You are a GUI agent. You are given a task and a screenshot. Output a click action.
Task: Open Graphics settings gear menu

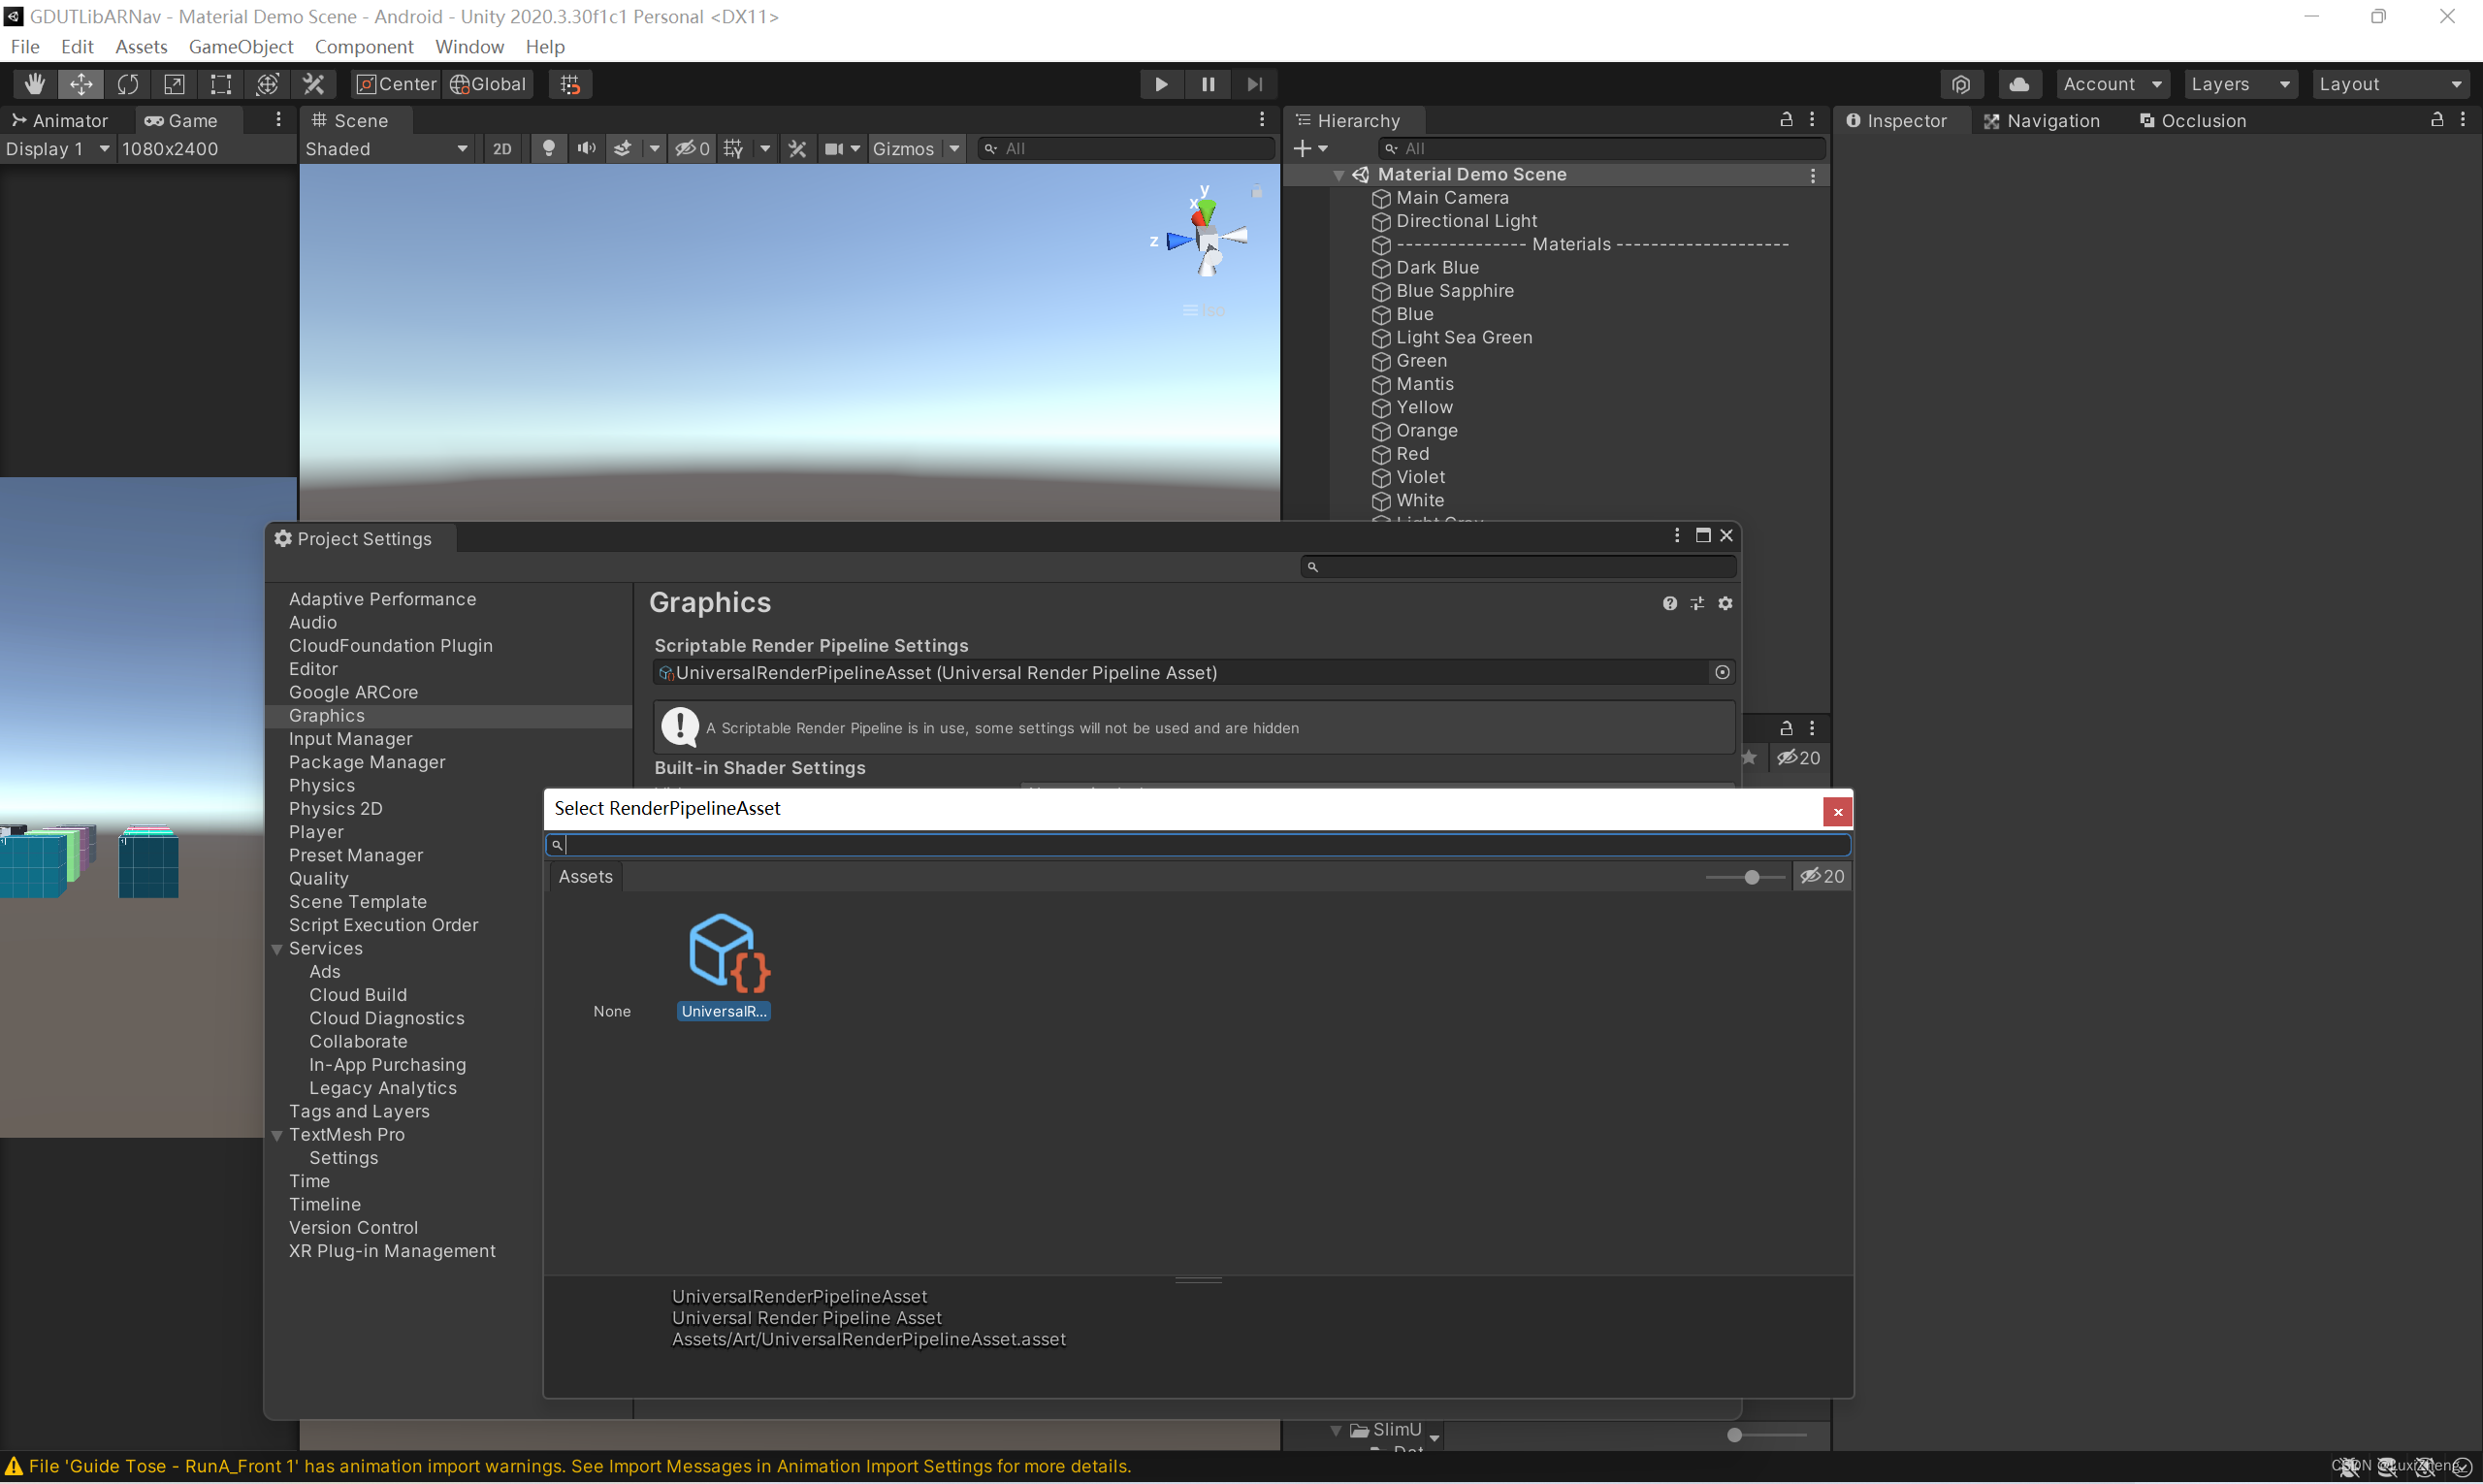coord(1725,603)
